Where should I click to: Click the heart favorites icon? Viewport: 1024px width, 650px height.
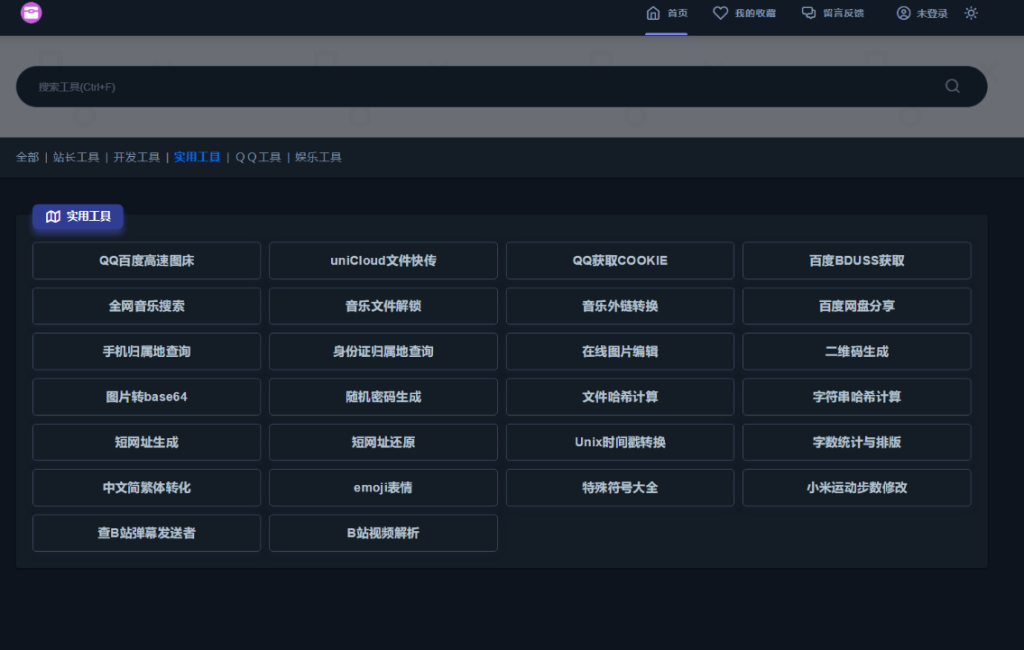720,13
